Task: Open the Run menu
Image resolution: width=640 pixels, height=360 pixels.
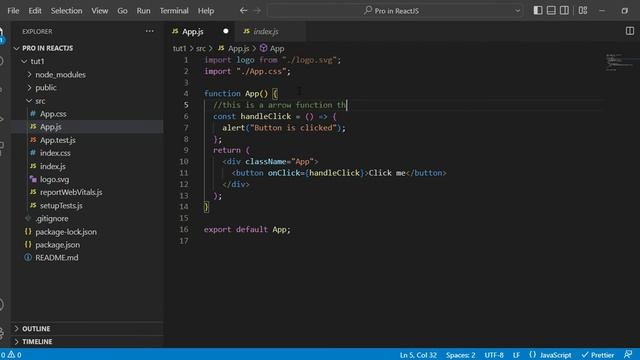Action: coord(143,11)
